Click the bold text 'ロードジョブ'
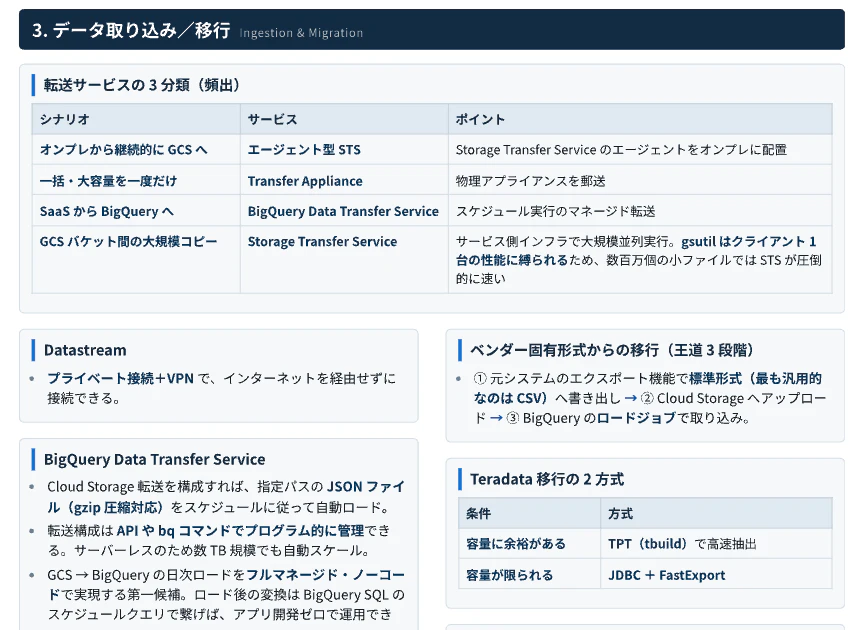Screen dimensions: 851x630 pos(636,418)
